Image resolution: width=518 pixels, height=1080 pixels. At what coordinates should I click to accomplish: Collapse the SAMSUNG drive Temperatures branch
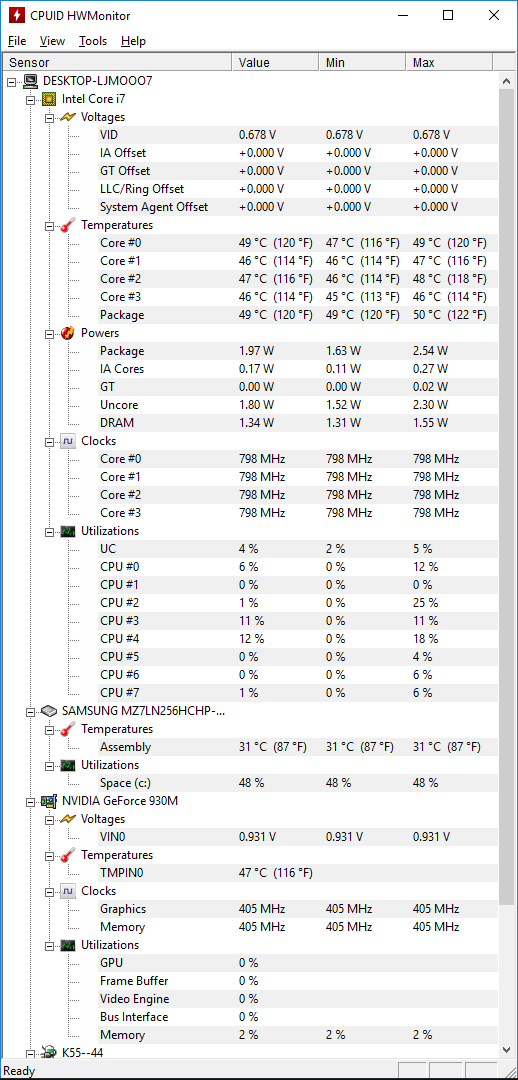point(49,729)
